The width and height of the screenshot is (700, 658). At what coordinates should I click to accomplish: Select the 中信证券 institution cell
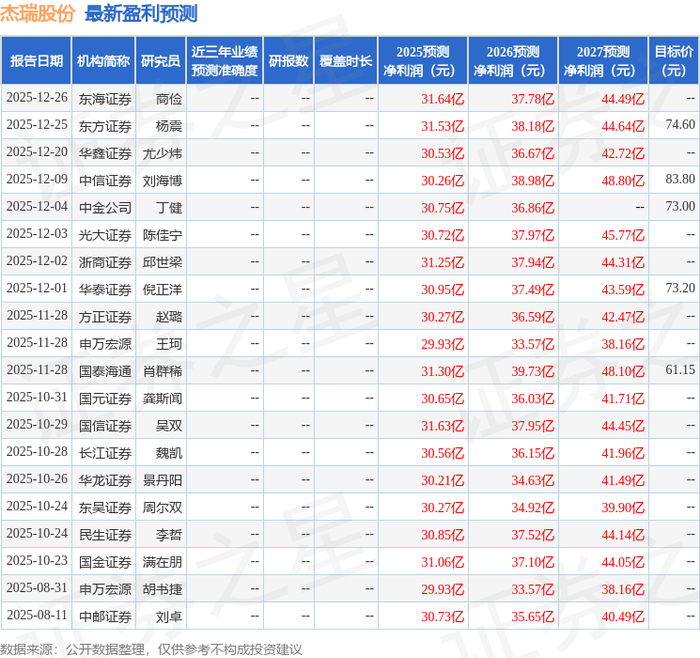(105, 180)
